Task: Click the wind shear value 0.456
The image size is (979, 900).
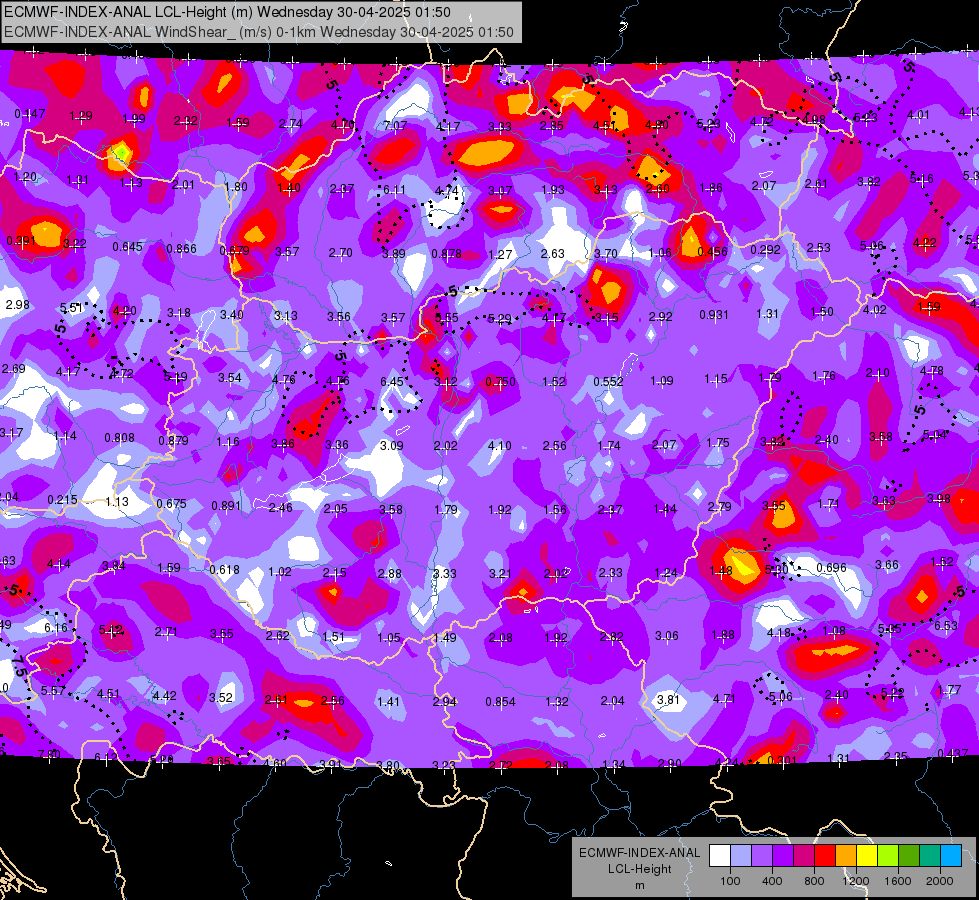Action: (x=712, y=252)
